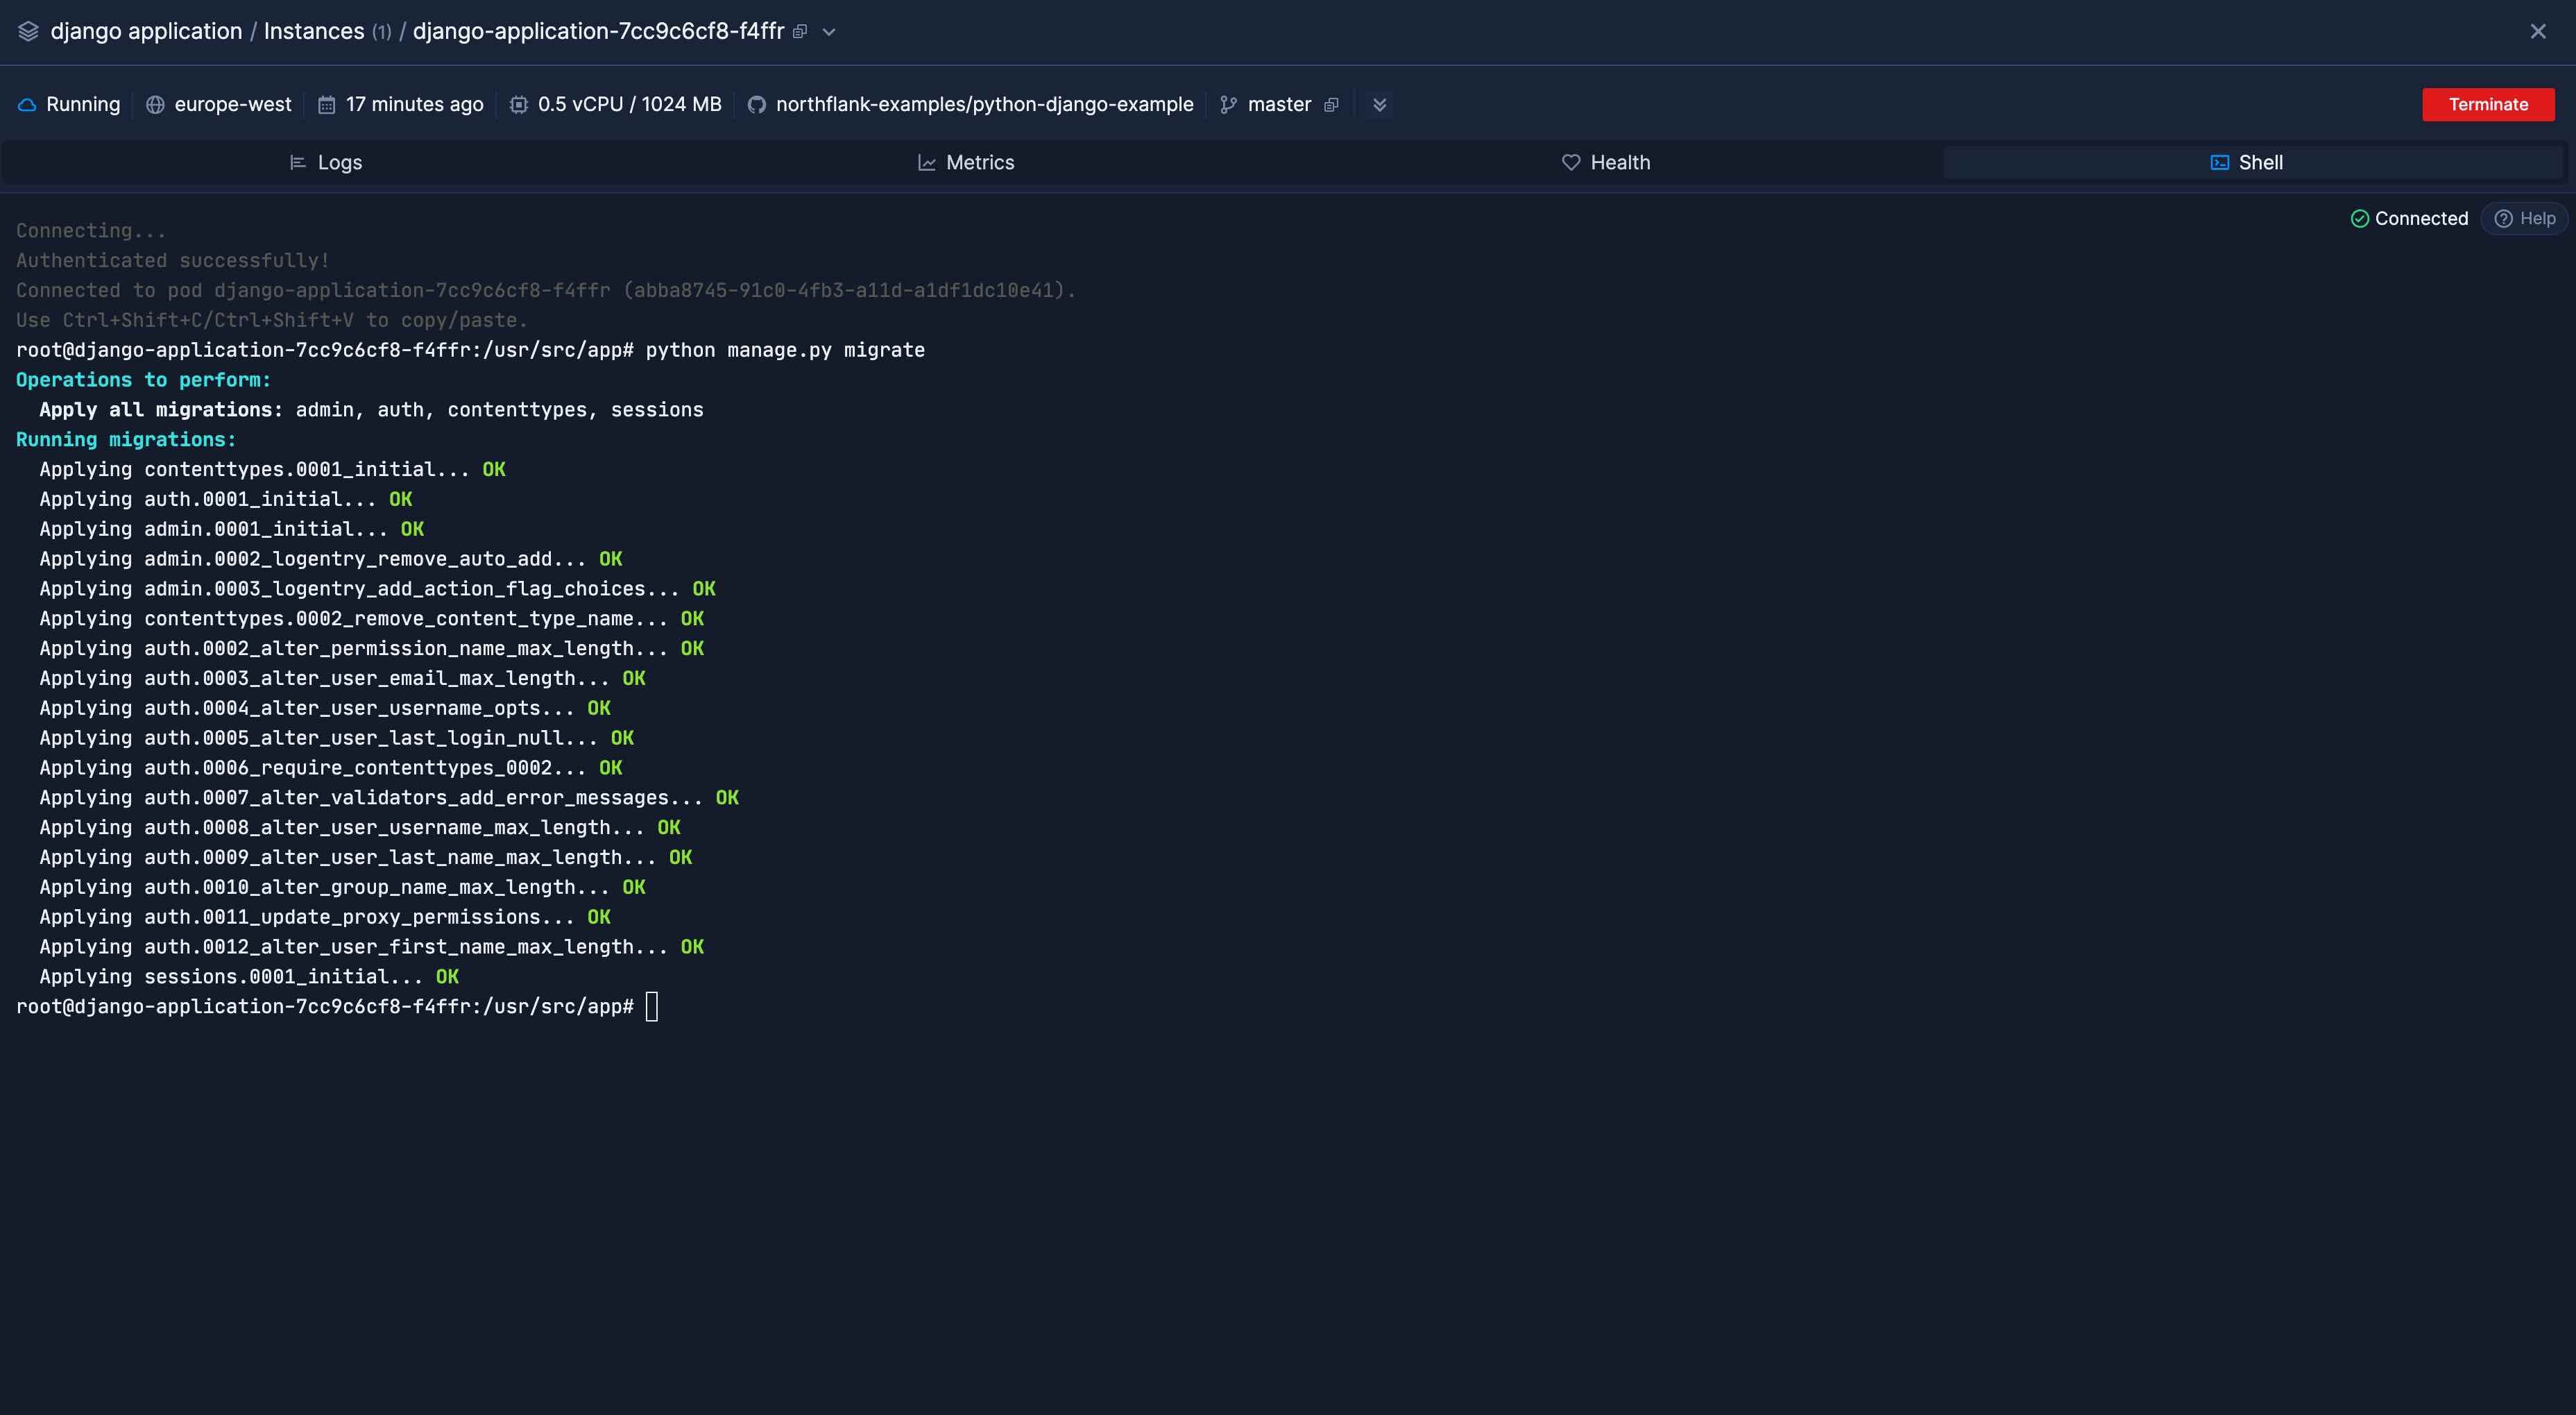Switch to the Metrics tab

pos(966,162)
